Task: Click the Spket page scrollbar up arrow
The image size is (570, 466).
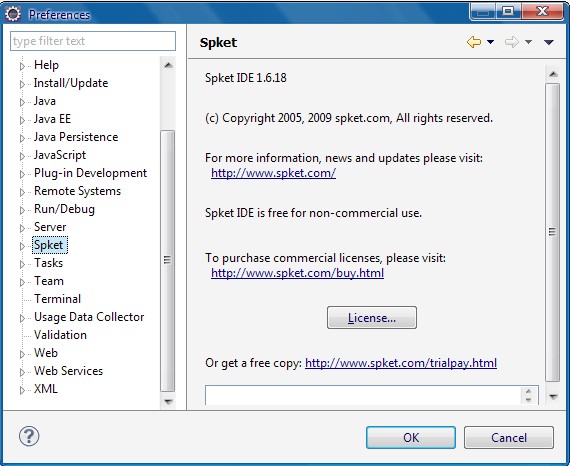Action: click(553, 74)
